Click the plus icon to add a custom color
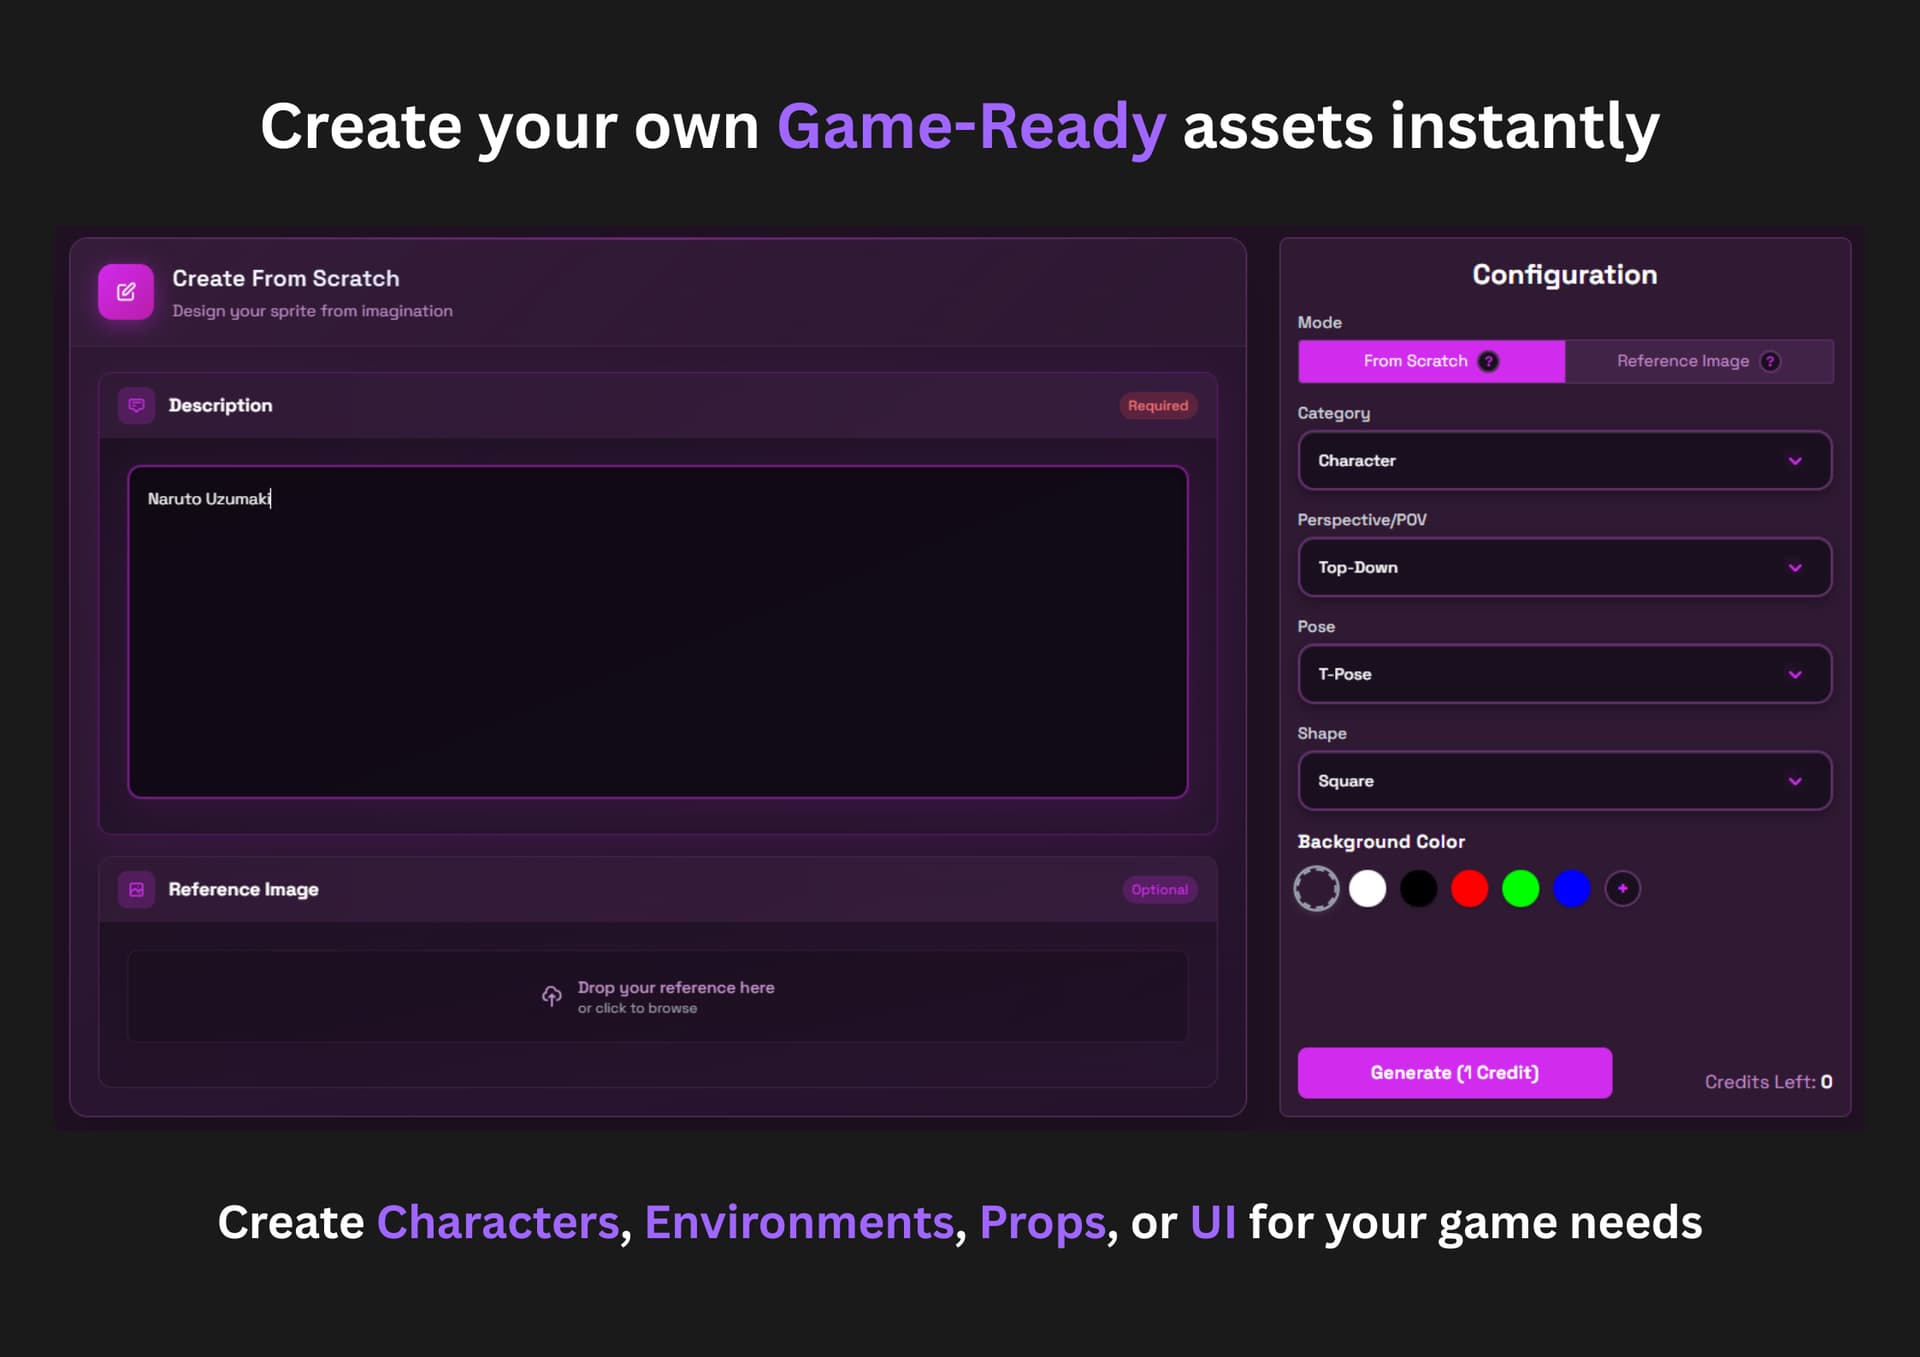 click(1622, 888)
